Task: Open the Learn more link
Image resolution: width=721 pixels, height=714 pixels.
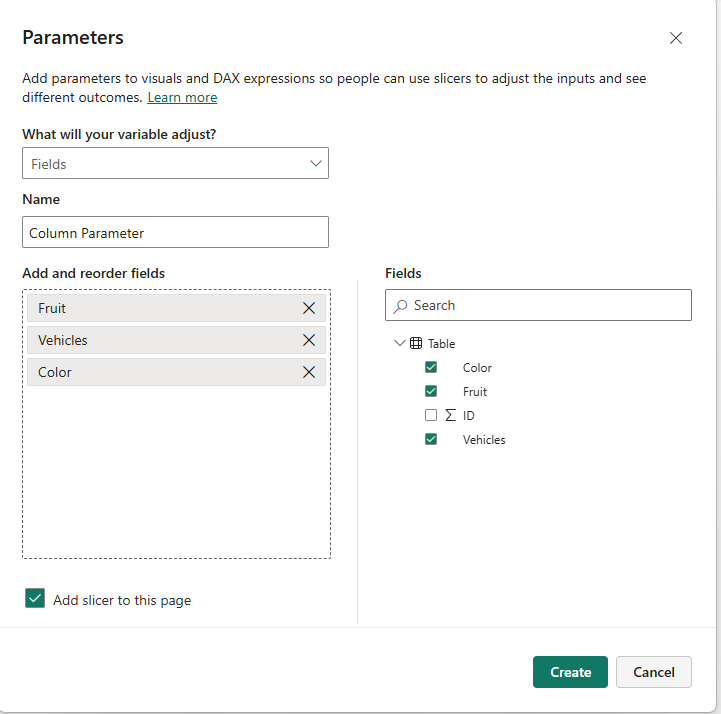Action: (182, 97)
